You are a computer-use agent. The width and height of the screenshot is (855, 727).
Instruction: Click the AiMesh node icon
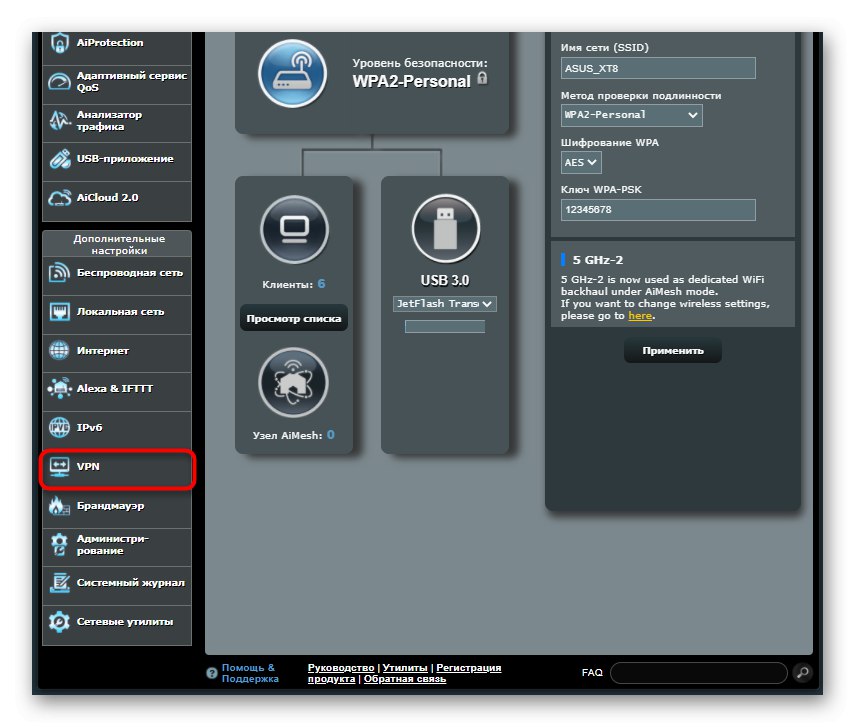[293, 383]
